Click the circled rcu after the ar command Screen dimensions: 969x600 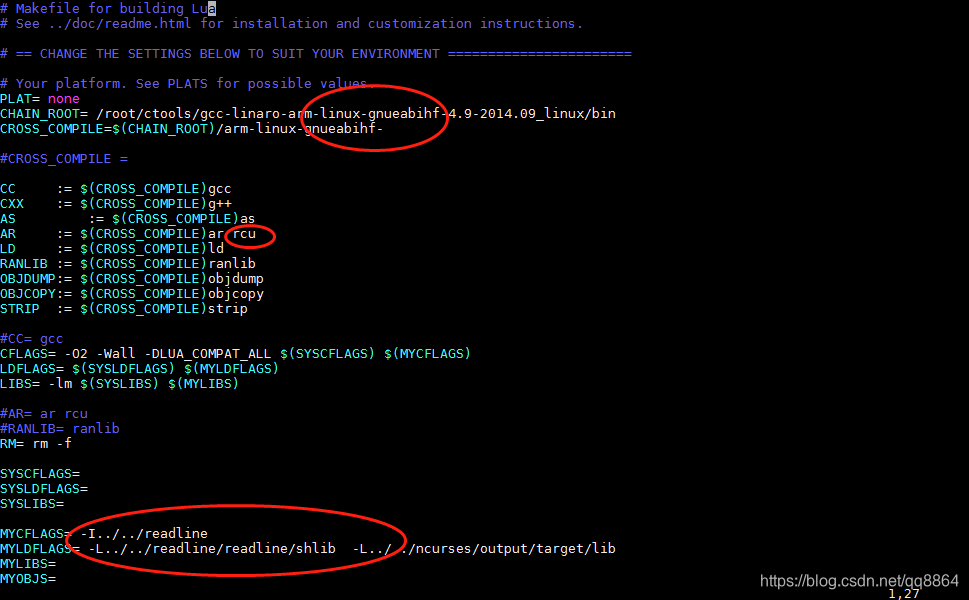click(x=248, y=234)
